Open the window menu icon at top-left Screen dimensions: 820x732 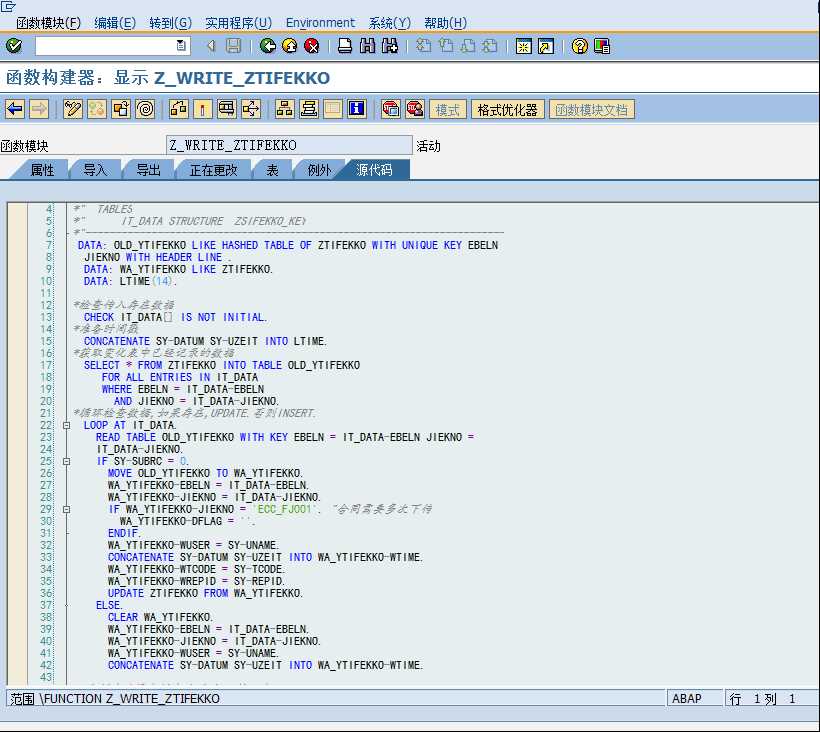pyautogui.click(x=9, y=6)
